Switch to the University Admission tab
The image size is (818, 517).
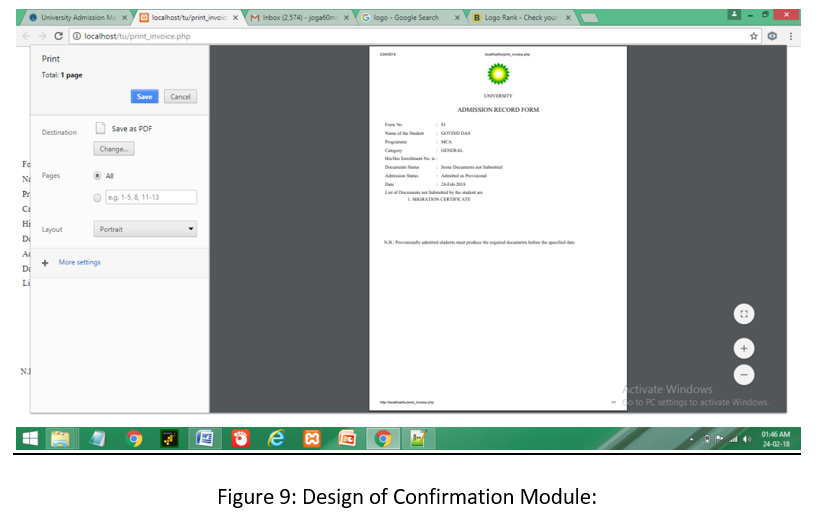click(76, 18)
